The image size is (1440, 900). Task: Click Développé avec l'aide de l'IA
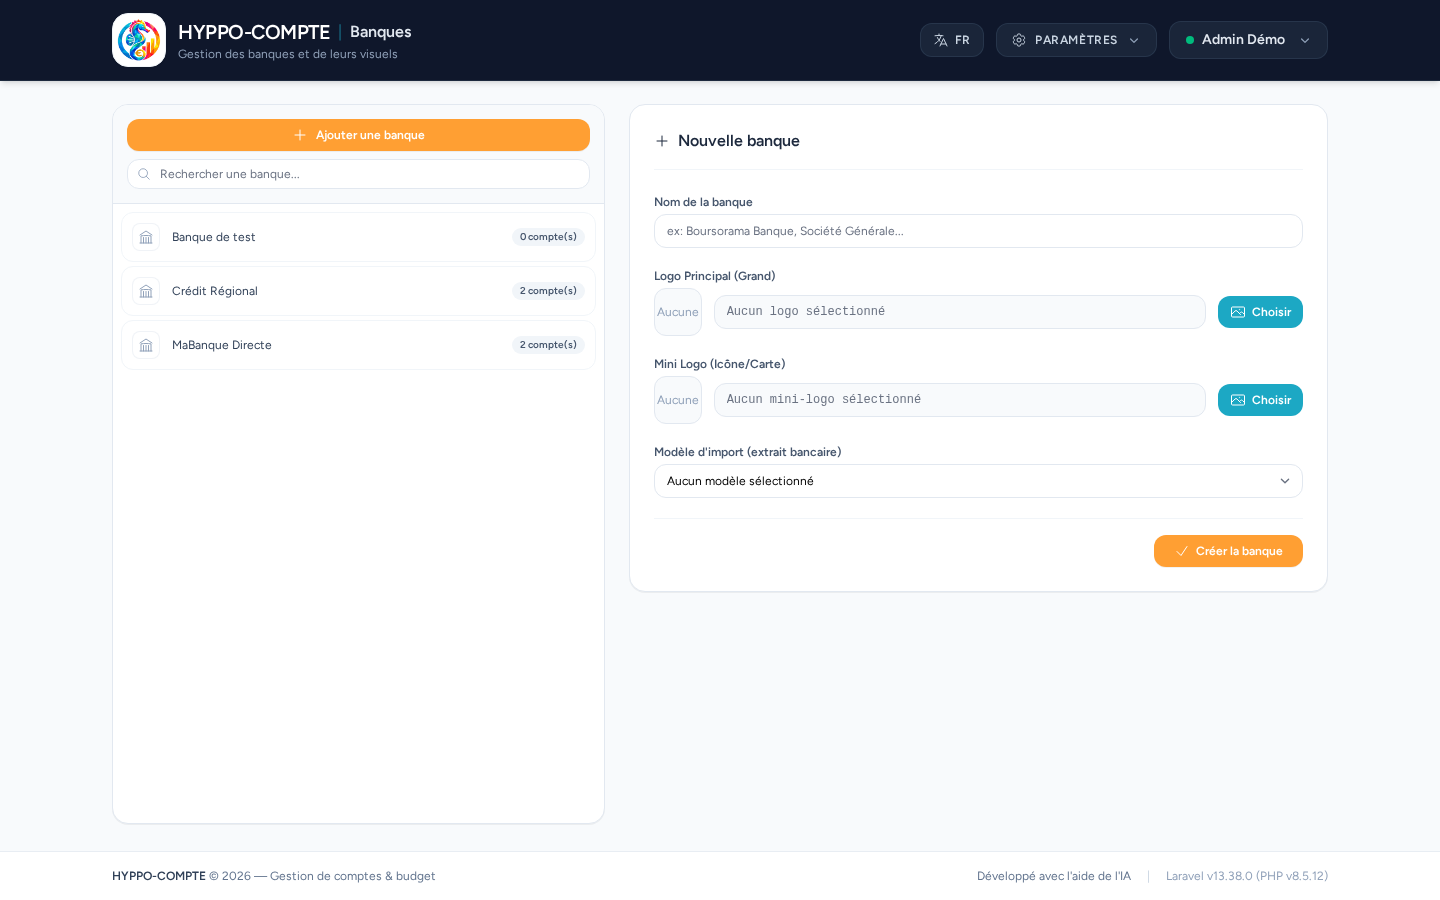click(1054, 876)
